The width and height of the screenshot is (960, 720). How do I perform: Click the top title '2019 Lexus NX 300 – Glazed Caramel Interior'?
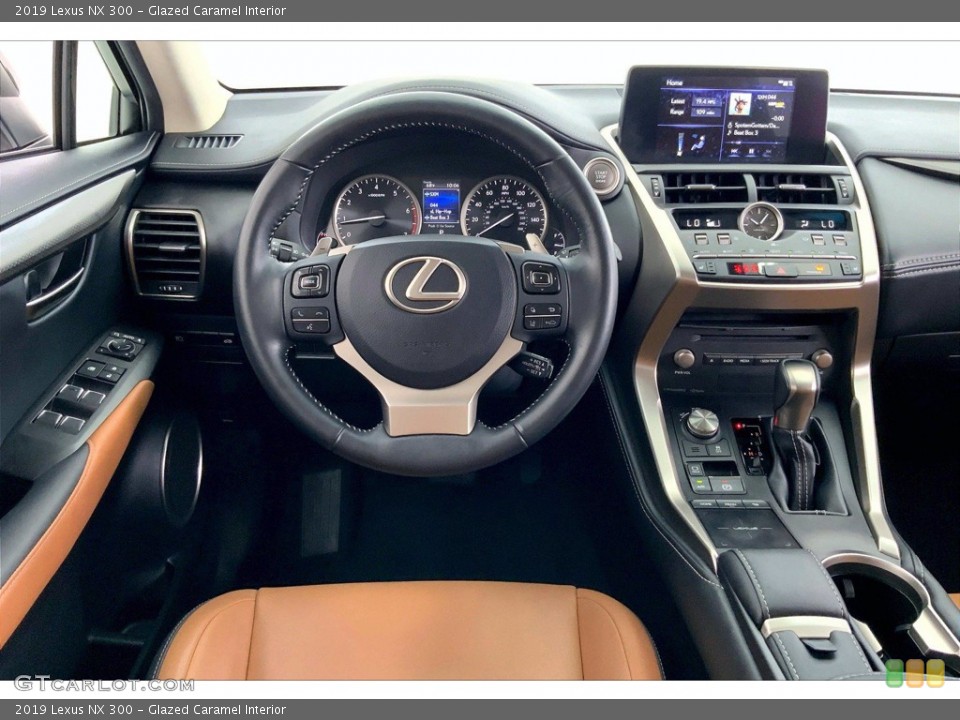tap(150, 10)
